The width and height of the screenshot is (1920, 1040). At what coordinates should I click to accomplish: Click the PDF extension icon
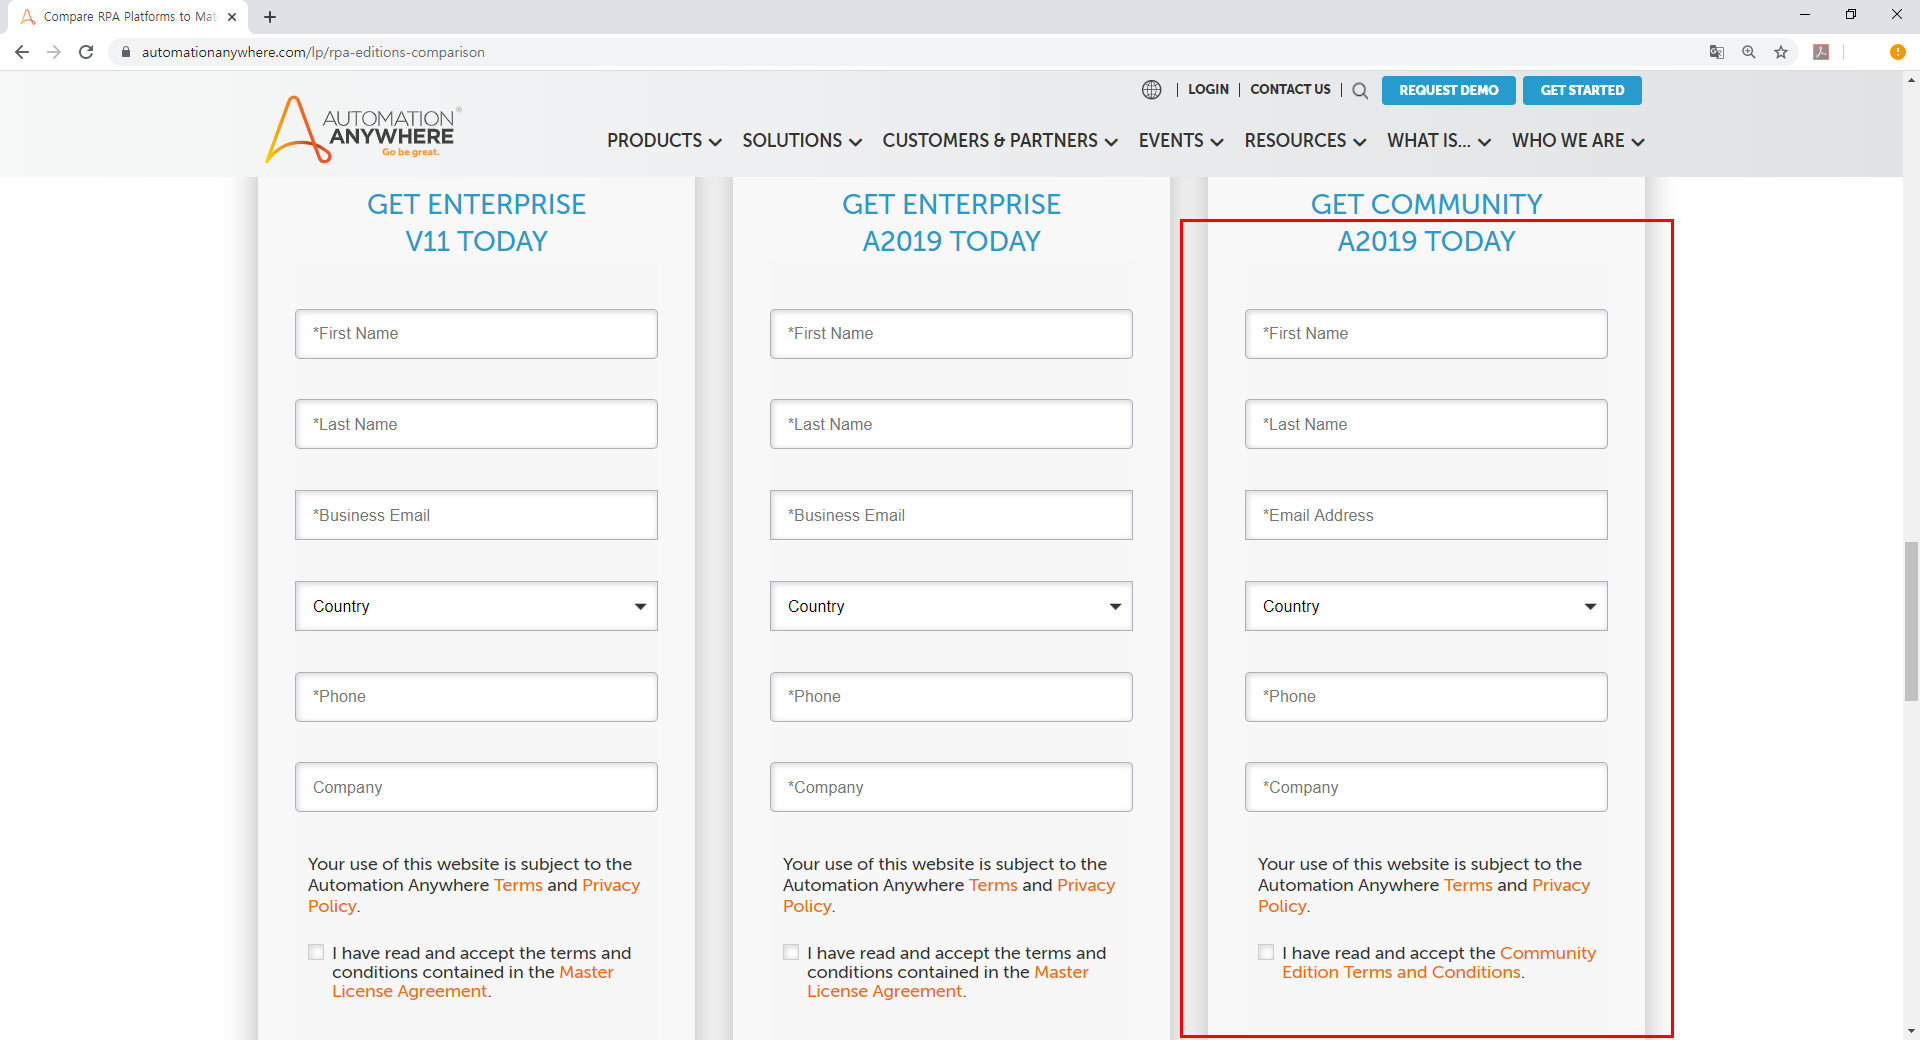[x=1821, y=52]
